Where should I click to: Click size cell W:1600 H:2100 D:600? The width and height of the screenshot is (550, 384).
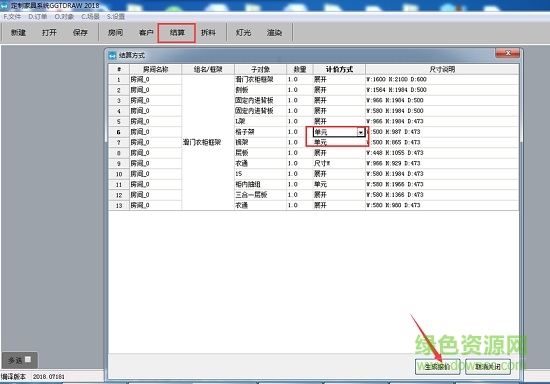click(x=442, y=80)
